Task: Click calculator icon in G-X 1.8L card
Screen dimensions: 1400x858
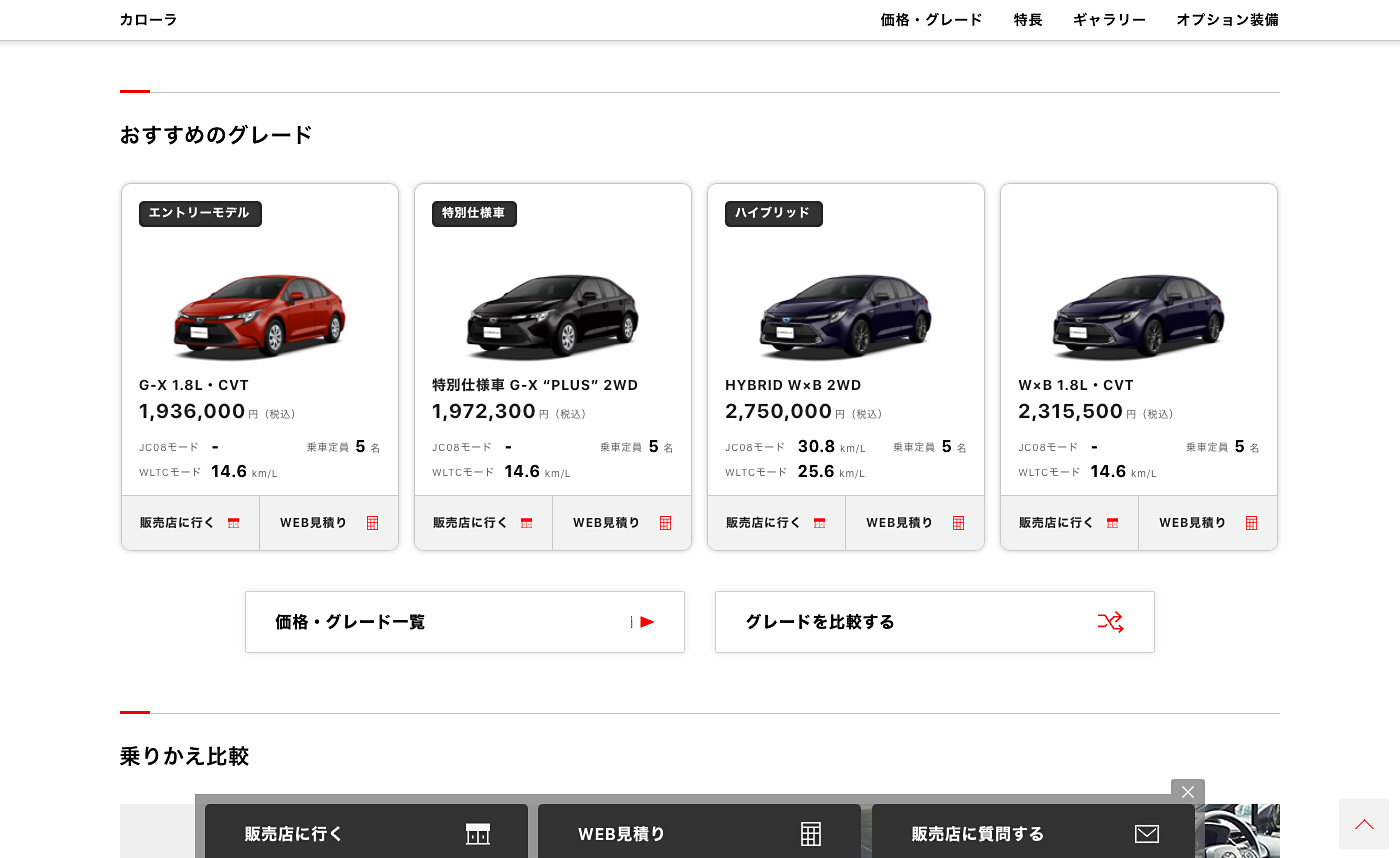Action: [x=373, y=523]
